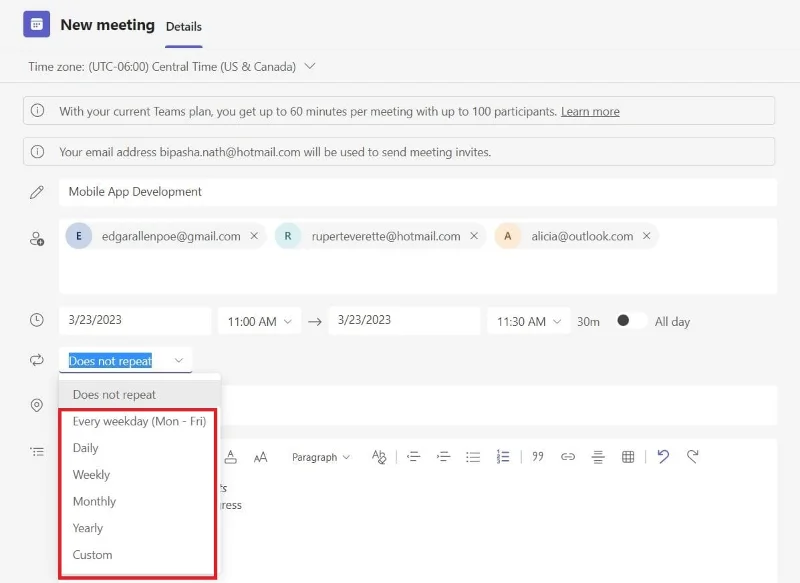Insert a quote block
Viewport: 800px width, 583px height.
(538, 457)
